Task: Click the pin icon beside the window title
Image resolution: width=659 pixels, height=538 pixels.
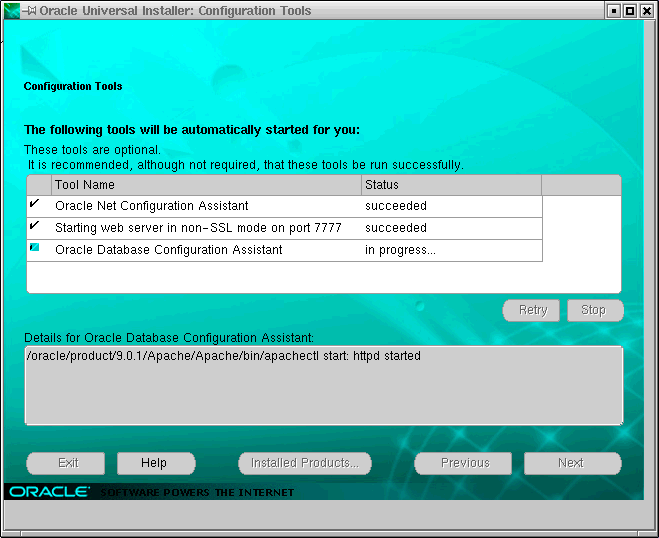Action: point(30,11)
